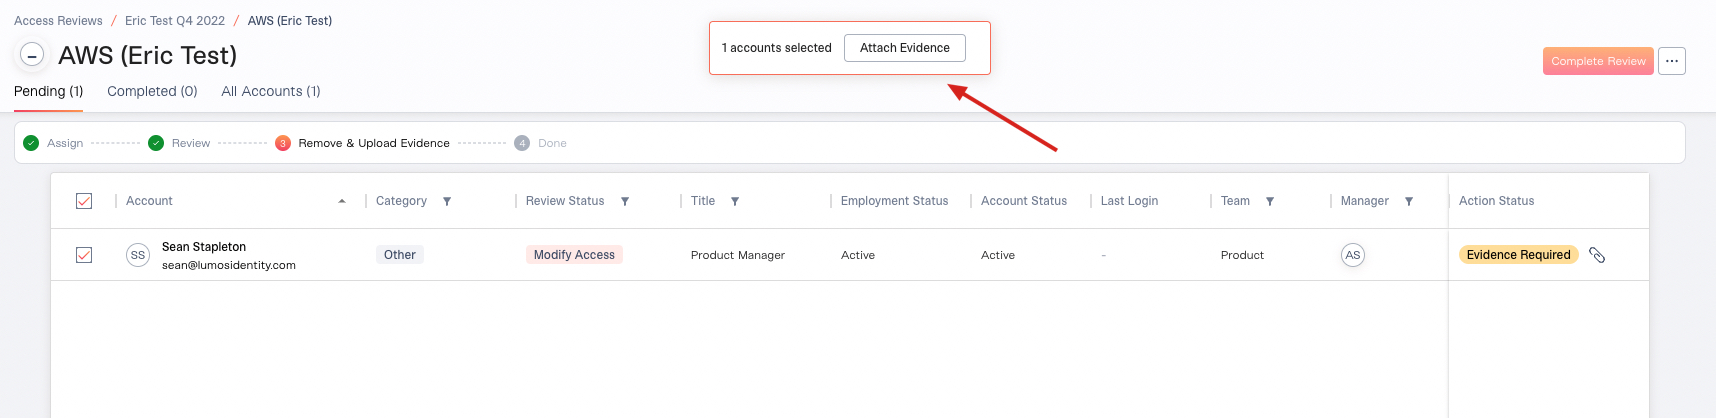
Task: Click the 1 accounts selected text
Action: click(777, 48)
